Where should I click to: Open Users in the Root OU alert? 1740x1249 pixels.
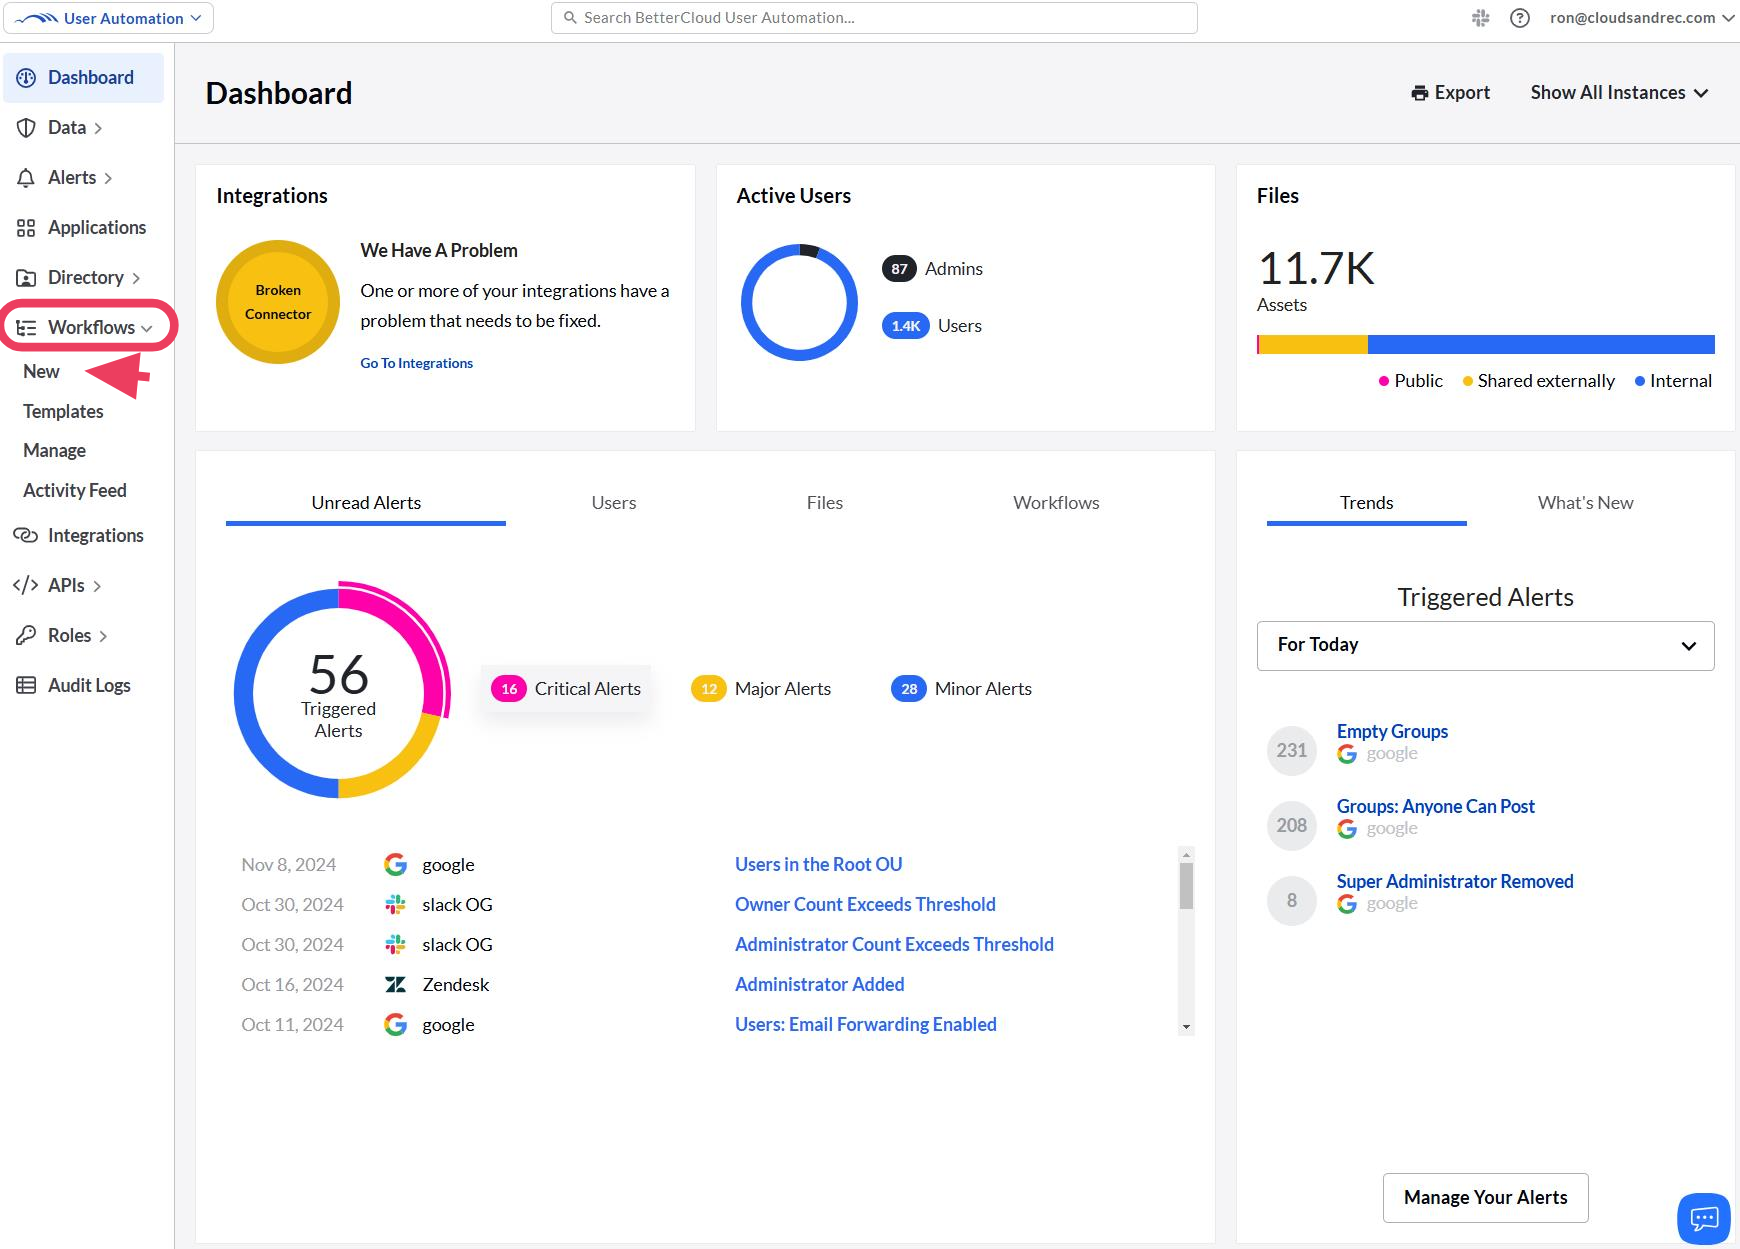pos(818,865)
